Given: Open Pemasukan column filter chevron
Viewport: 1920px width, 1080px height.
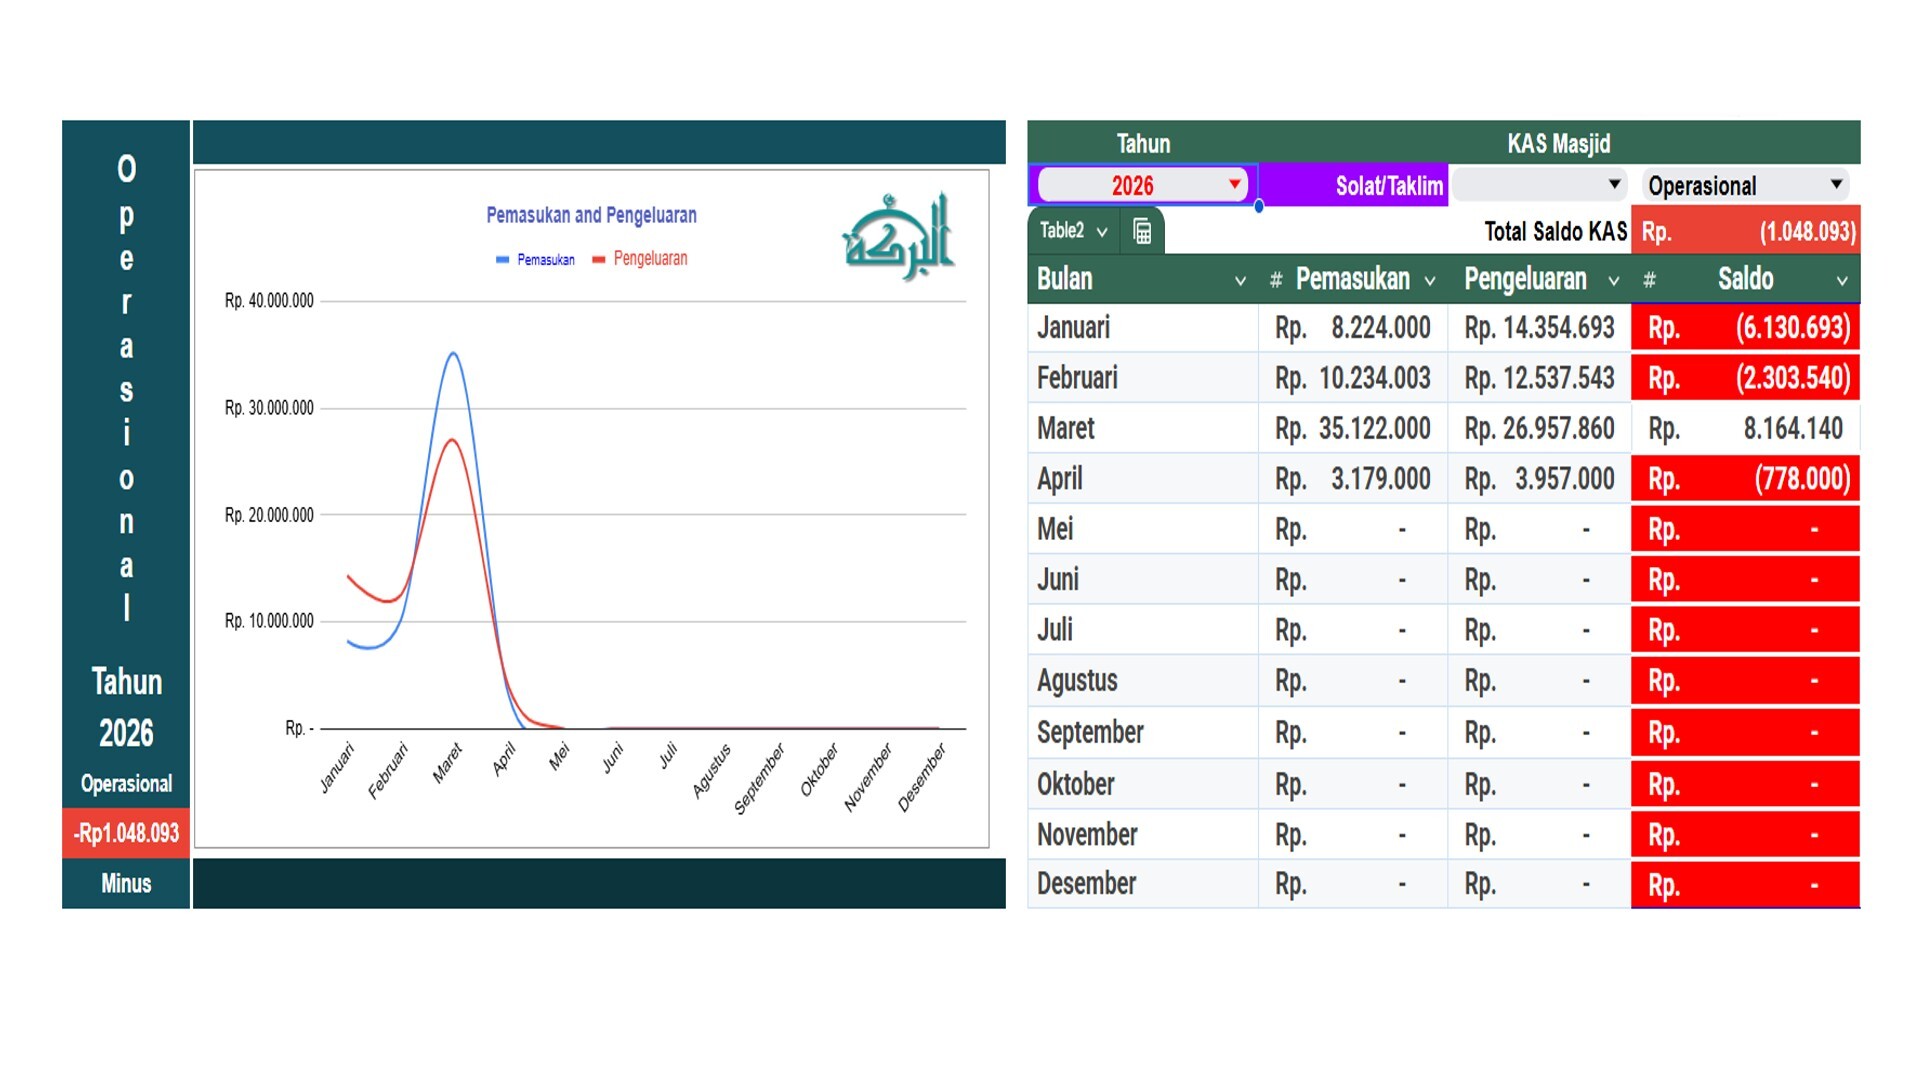Looking at the screenshot, I should (1430, 281).
